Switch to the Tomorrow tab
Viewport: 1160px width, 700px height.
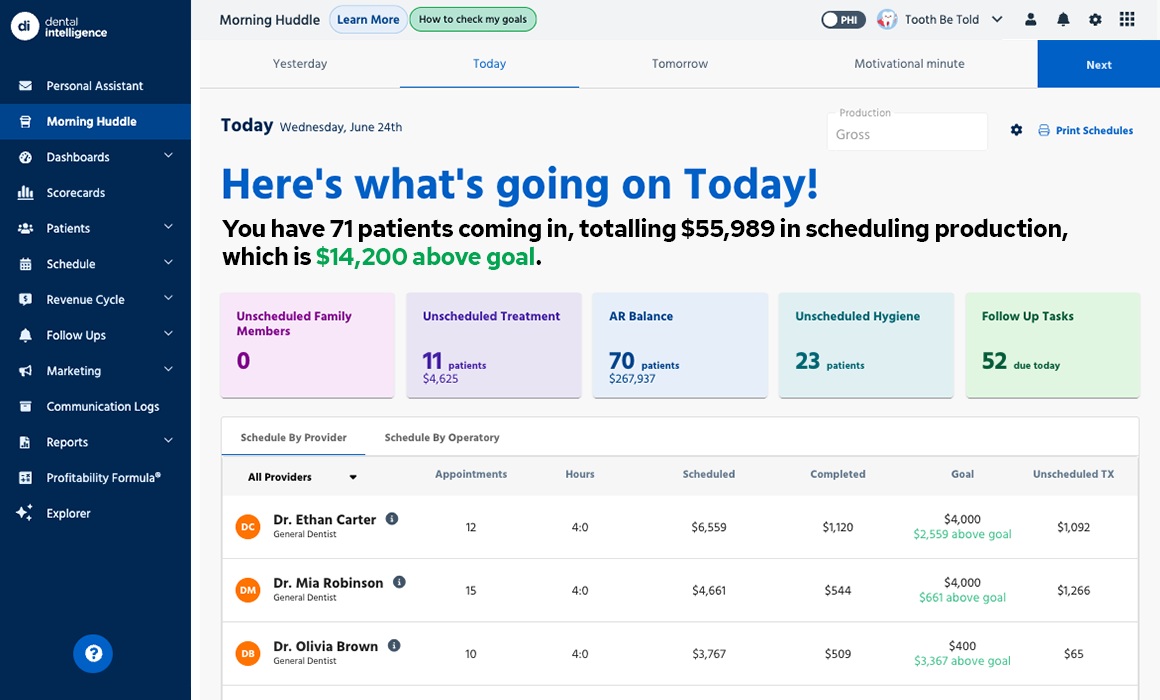[680, 64]
